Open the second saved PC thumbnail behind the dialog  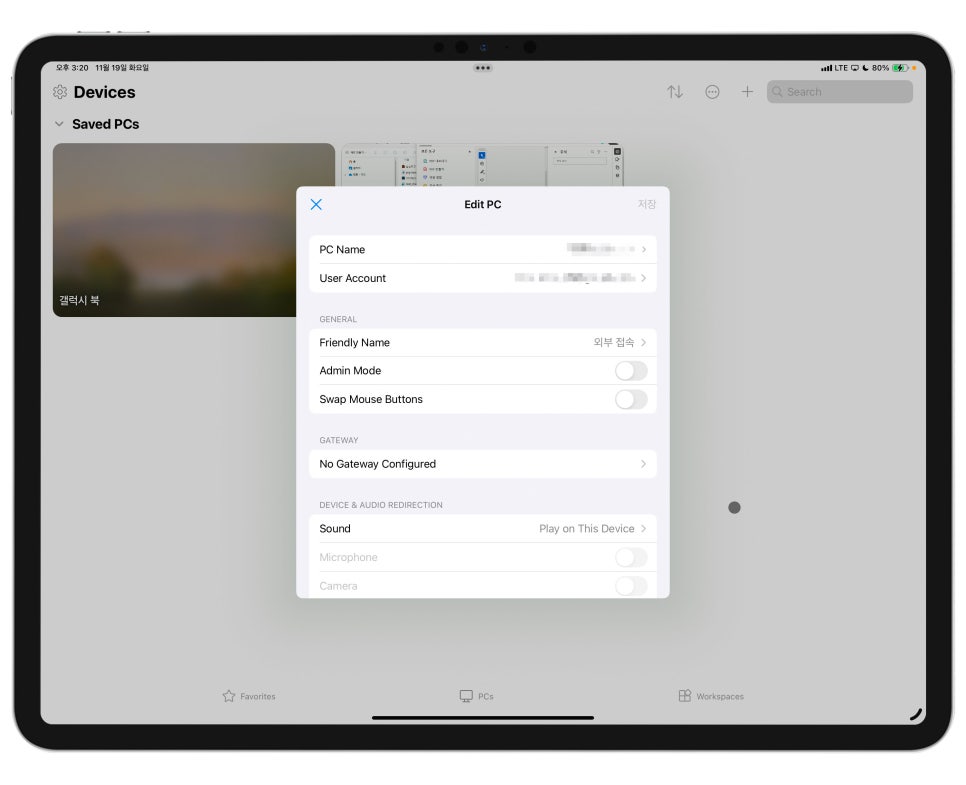click(482, 165)
